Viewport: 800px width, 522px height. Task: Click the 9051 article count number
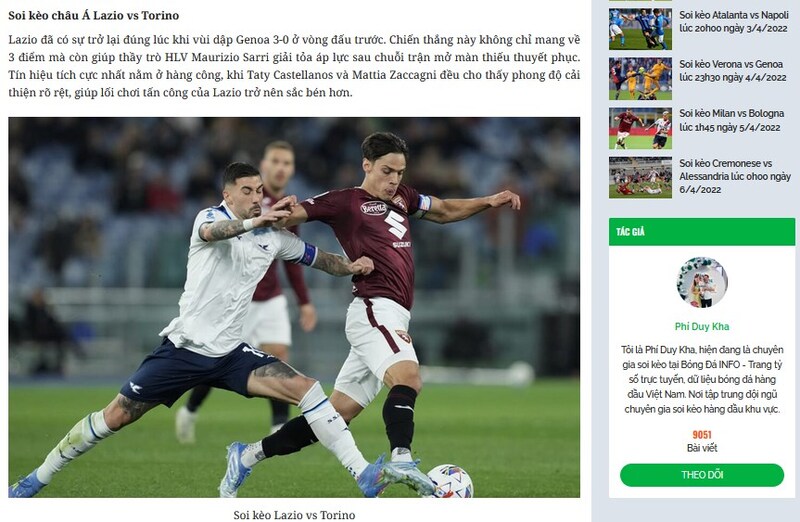tap(702, 434)
